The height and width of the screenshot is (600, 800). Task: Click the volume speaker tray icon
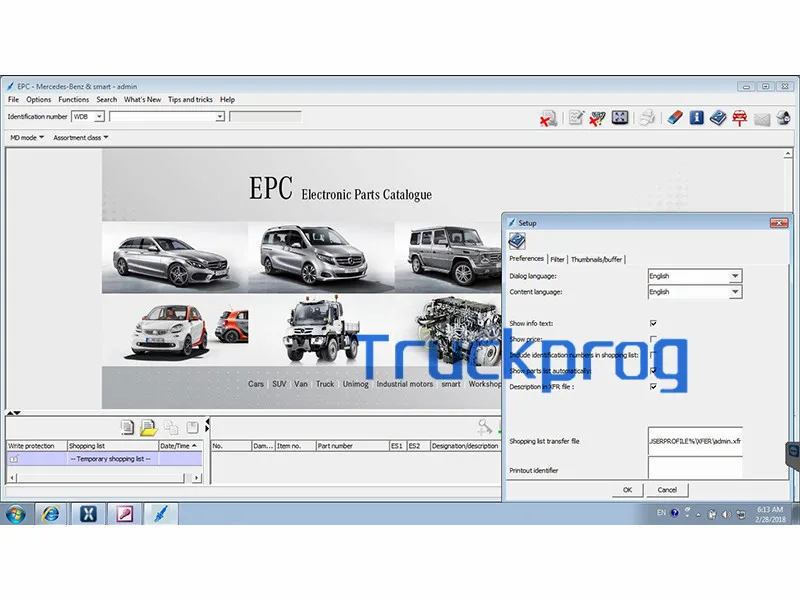point(726,514)
